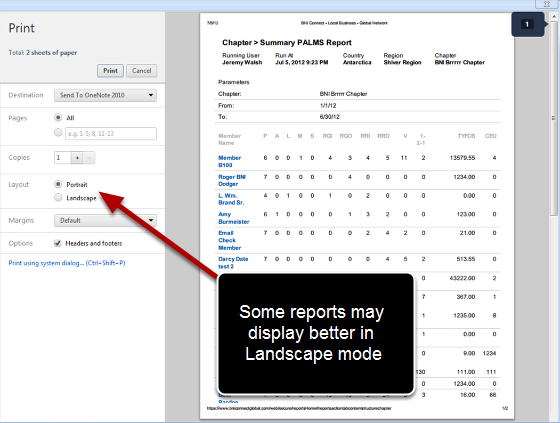The image size is (560, 423).
Task: Click the 1234.00 value in Roger BNI Dodger row
Action: pyautogui.click(x=464, y=177)
